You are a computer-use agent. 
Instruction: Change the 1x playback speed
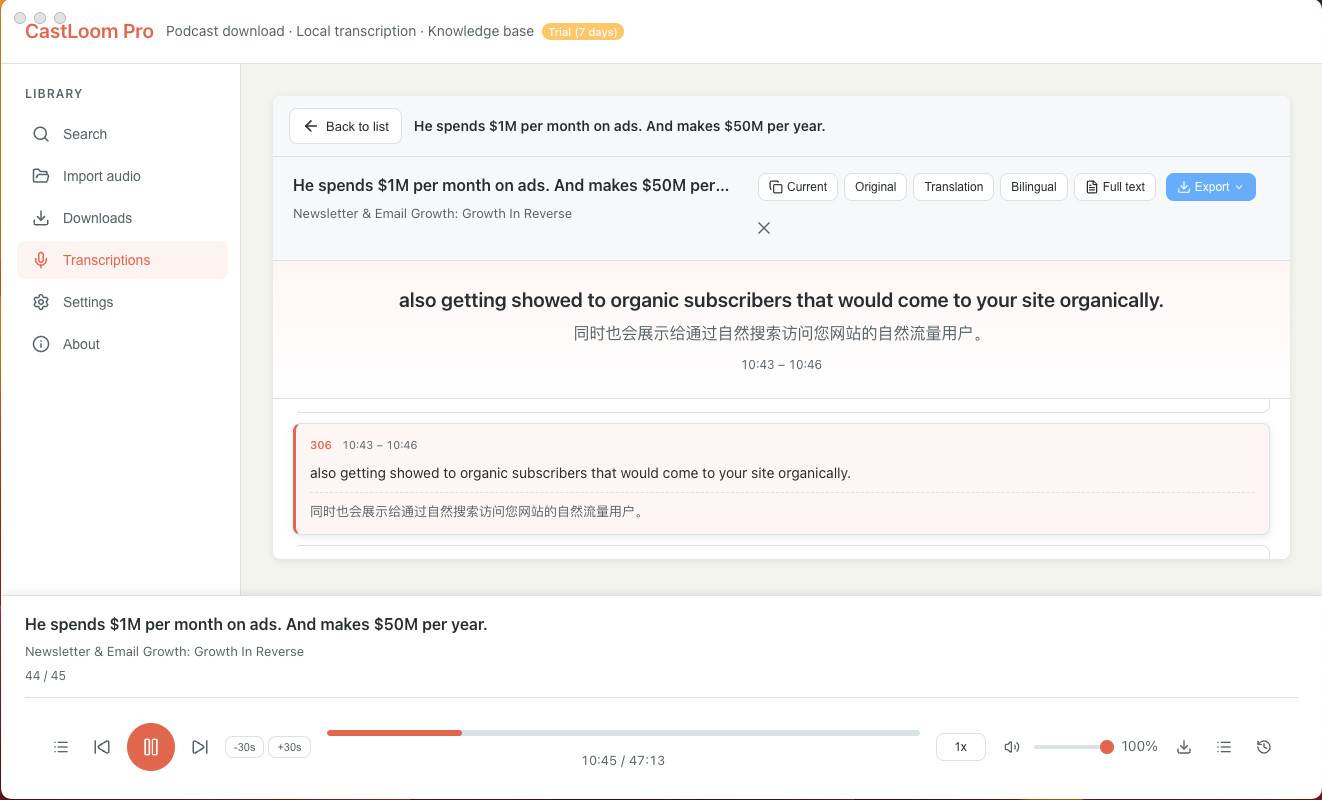pyautogui.click(x=960, y=747)
